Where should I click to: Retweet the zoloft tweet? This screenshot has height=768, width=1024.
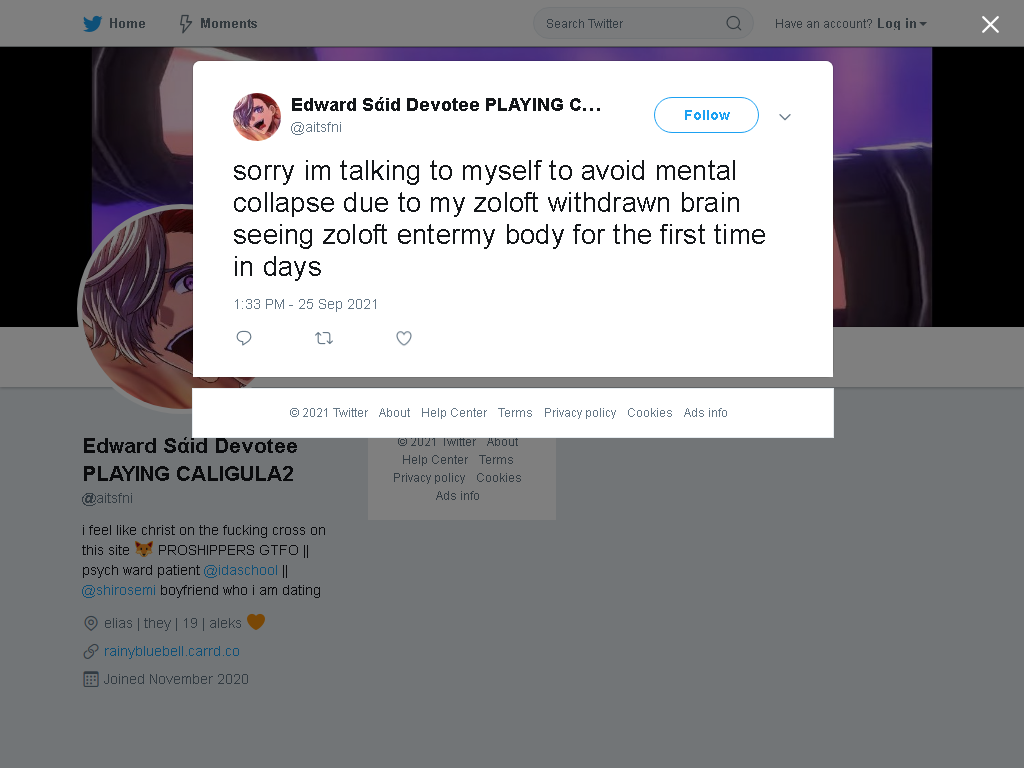click(324, 338)
